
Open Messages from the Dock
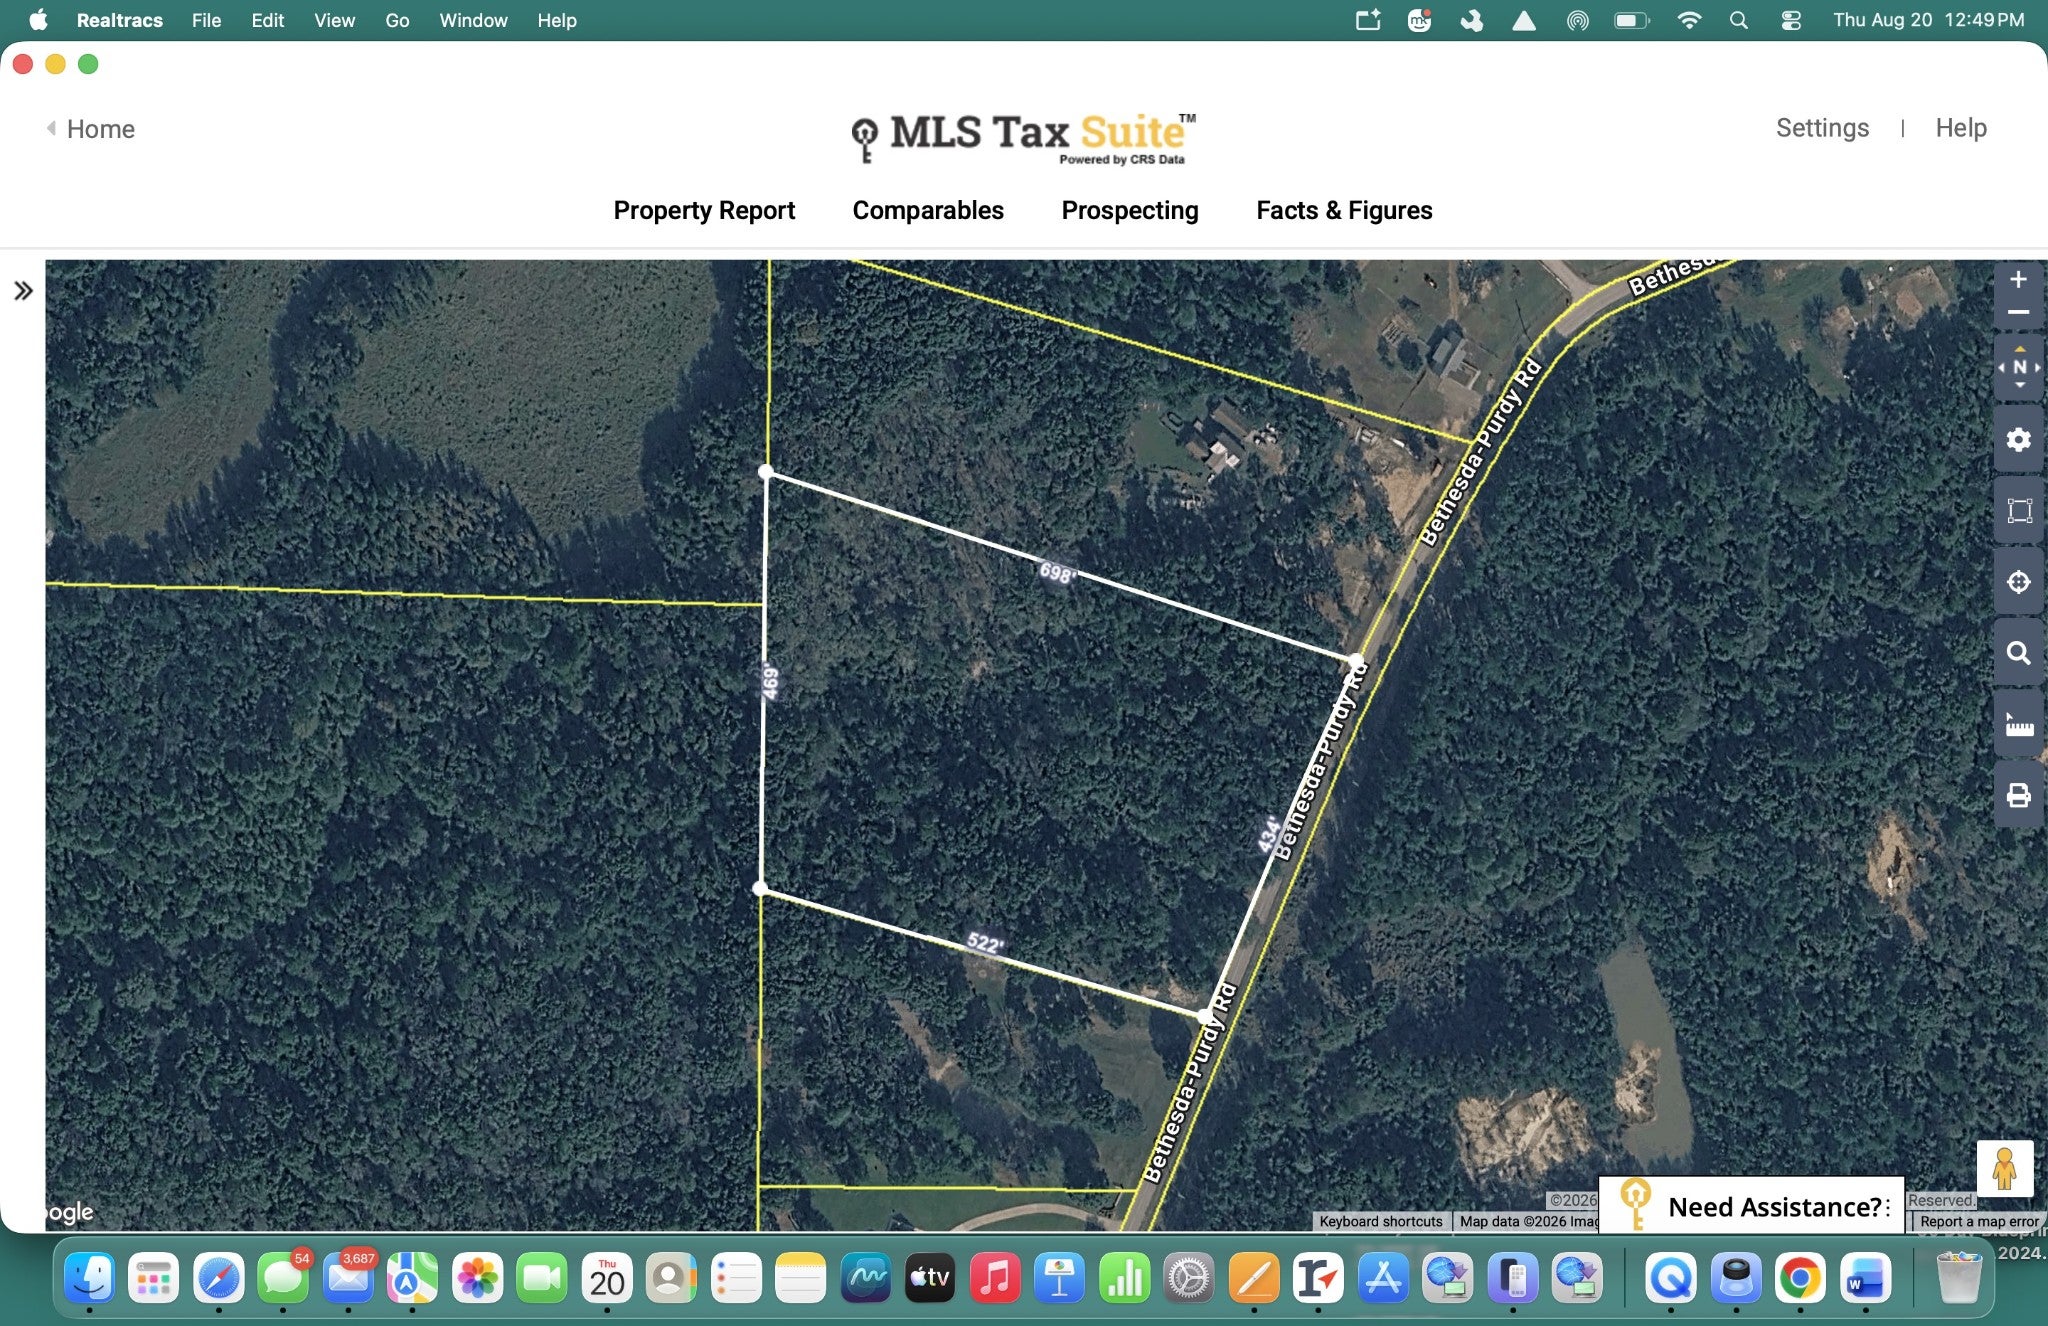283,1278
